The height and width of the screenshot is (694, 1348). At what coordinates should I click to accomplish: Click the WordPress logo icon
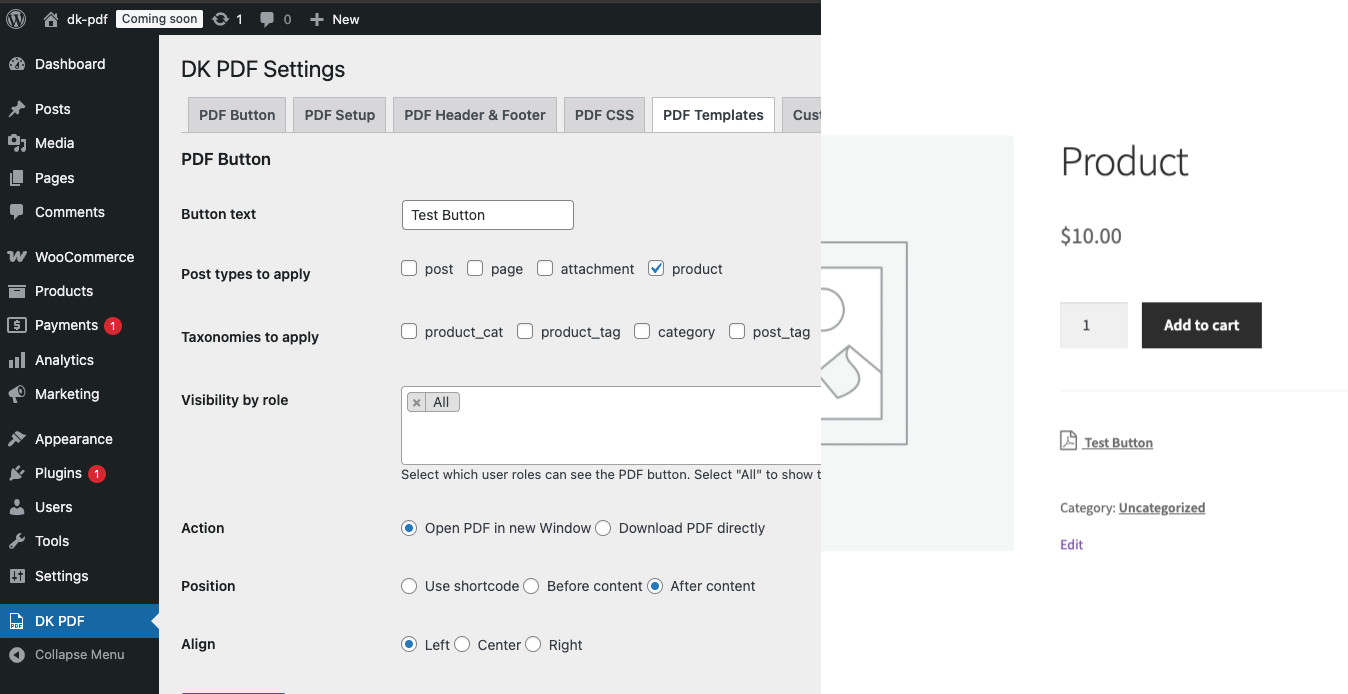16,19
